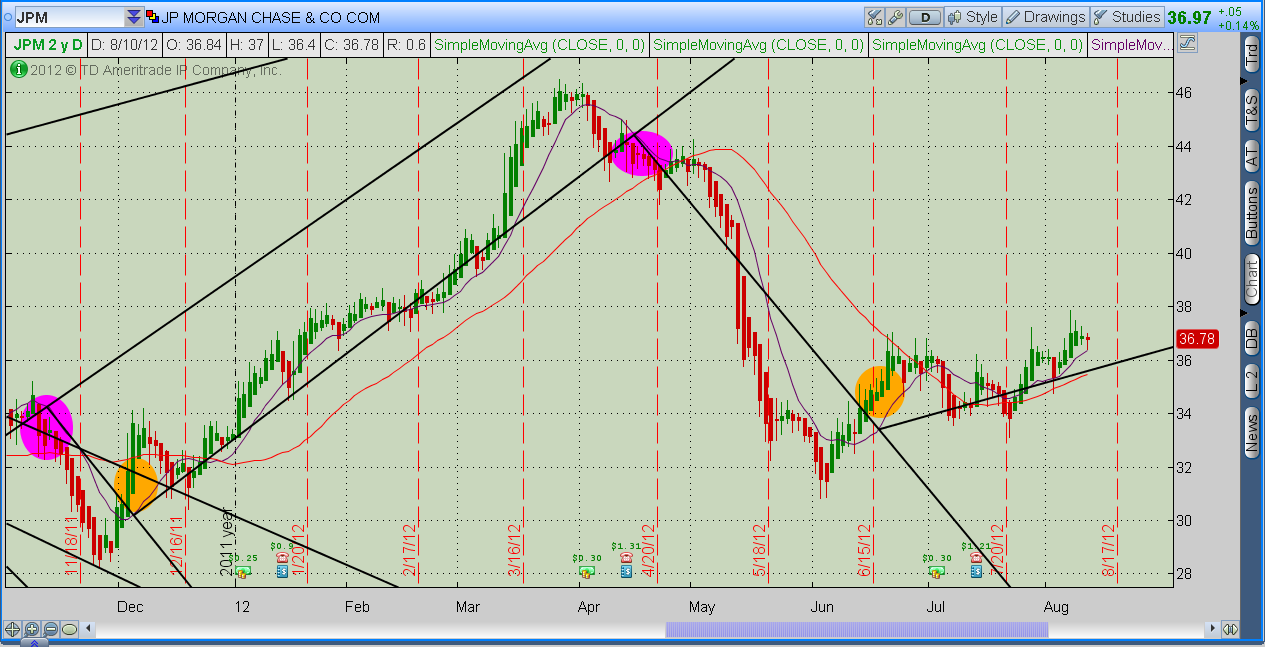Click the D daily timeframe button
The height and width of the screenshot is (647, 1265).
pyautogui.click(x=926, y=17)
